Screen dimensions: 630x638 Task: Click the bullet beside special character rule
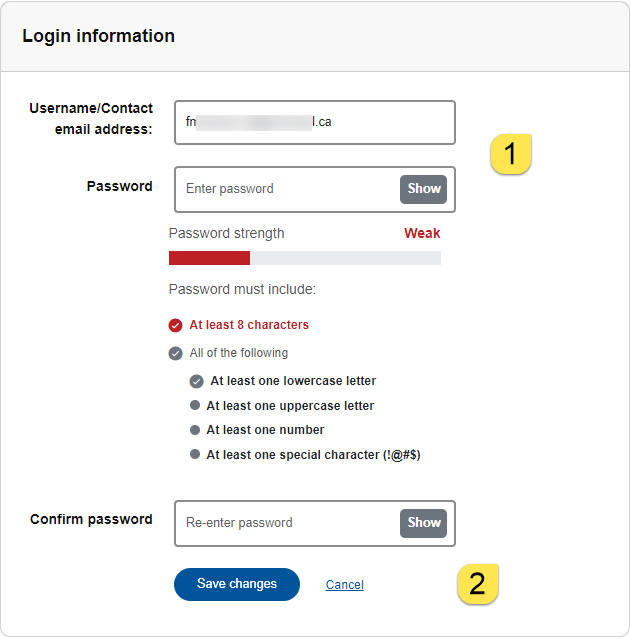tap(196, 455)
